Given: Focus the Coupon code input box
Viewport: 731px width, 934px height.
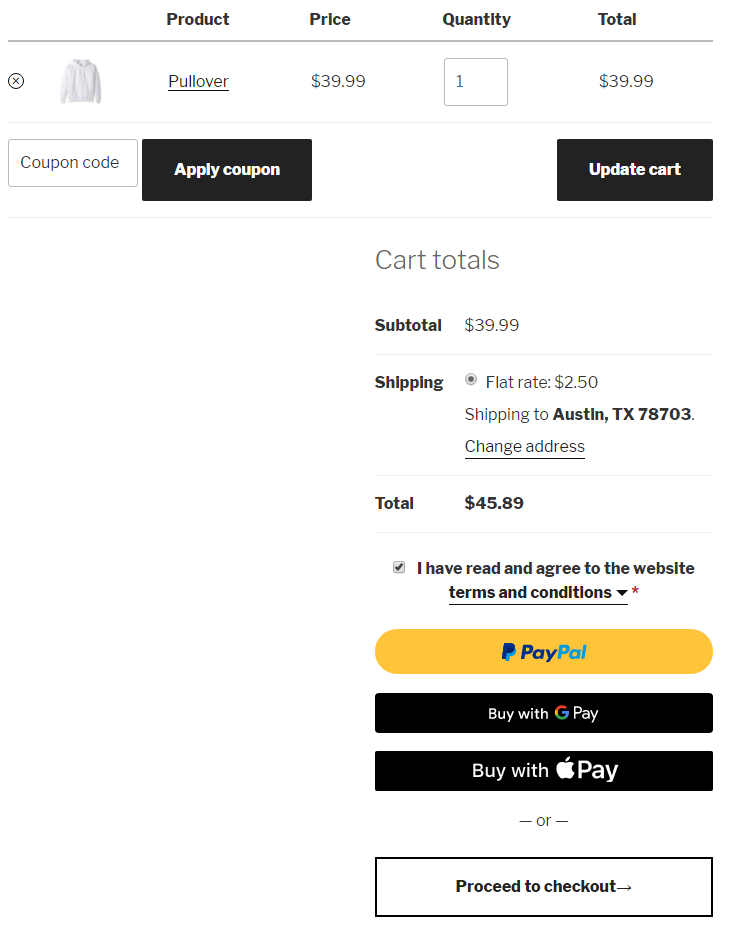Looking at the screenshot, I should (73, 163).
